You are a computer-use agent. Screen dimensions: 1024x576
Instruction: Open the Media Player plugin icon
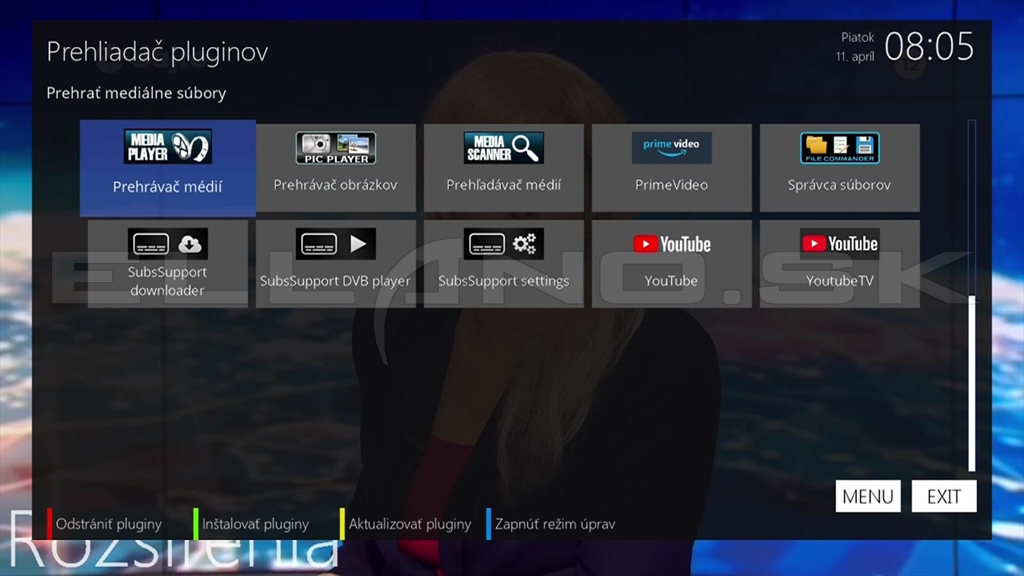(167, 148)
